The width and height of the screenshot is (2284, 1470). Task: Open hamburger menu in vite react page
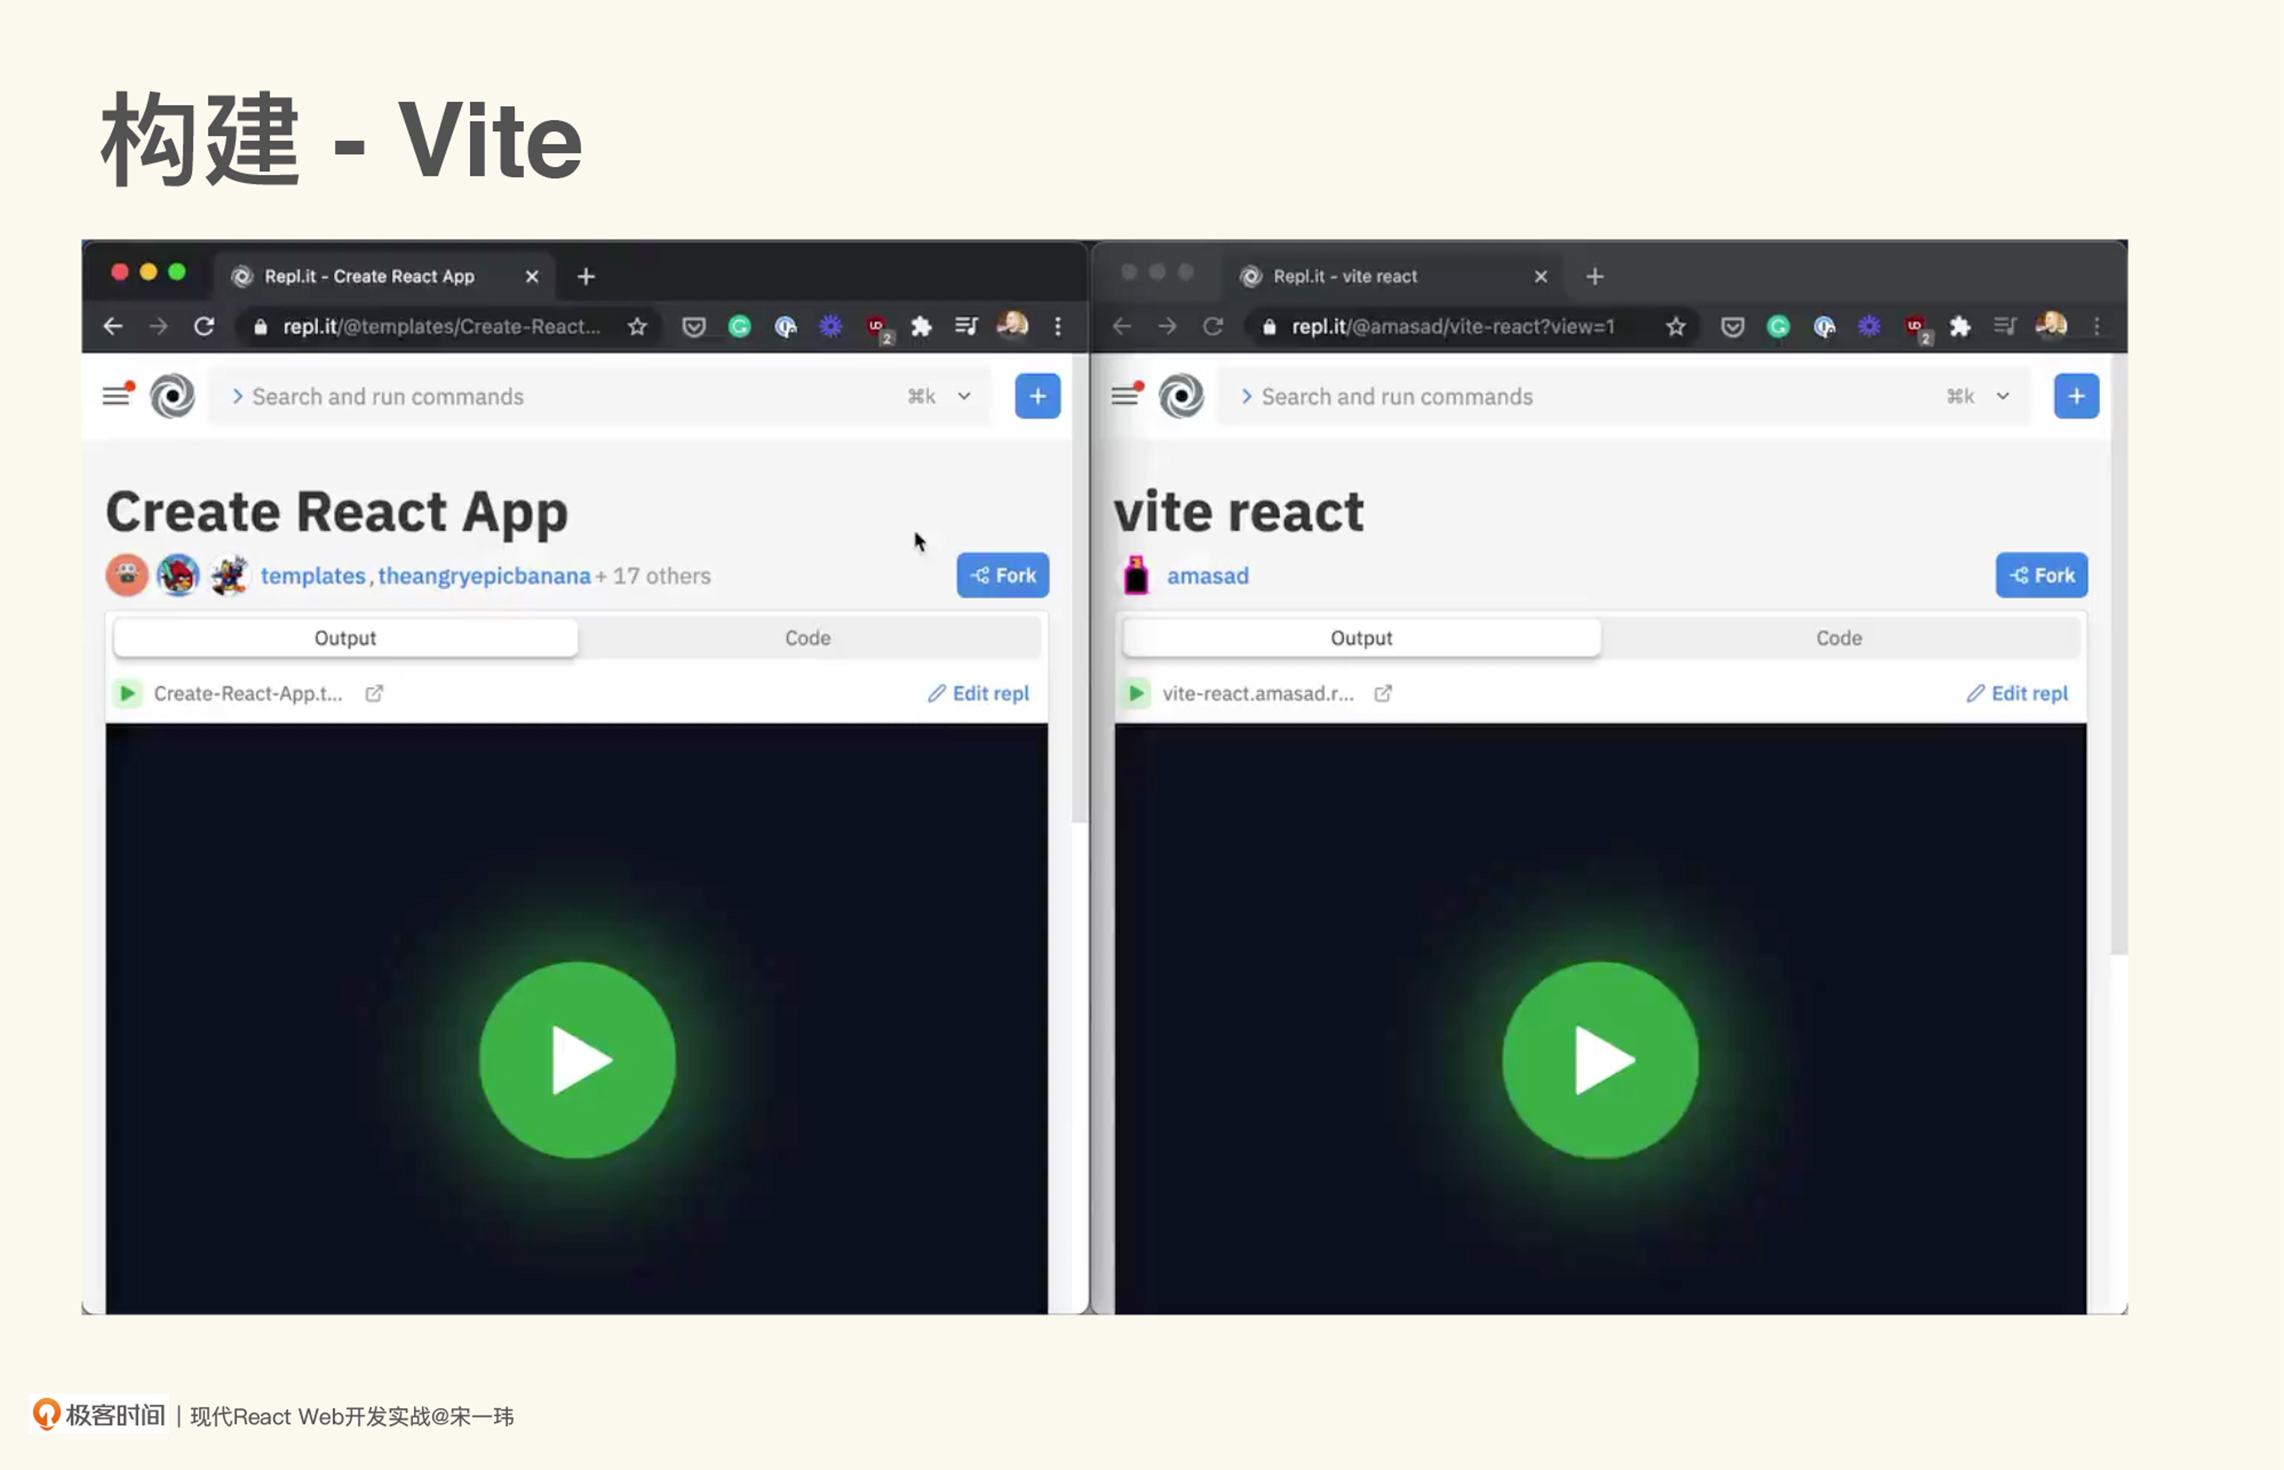point(1126,395)
